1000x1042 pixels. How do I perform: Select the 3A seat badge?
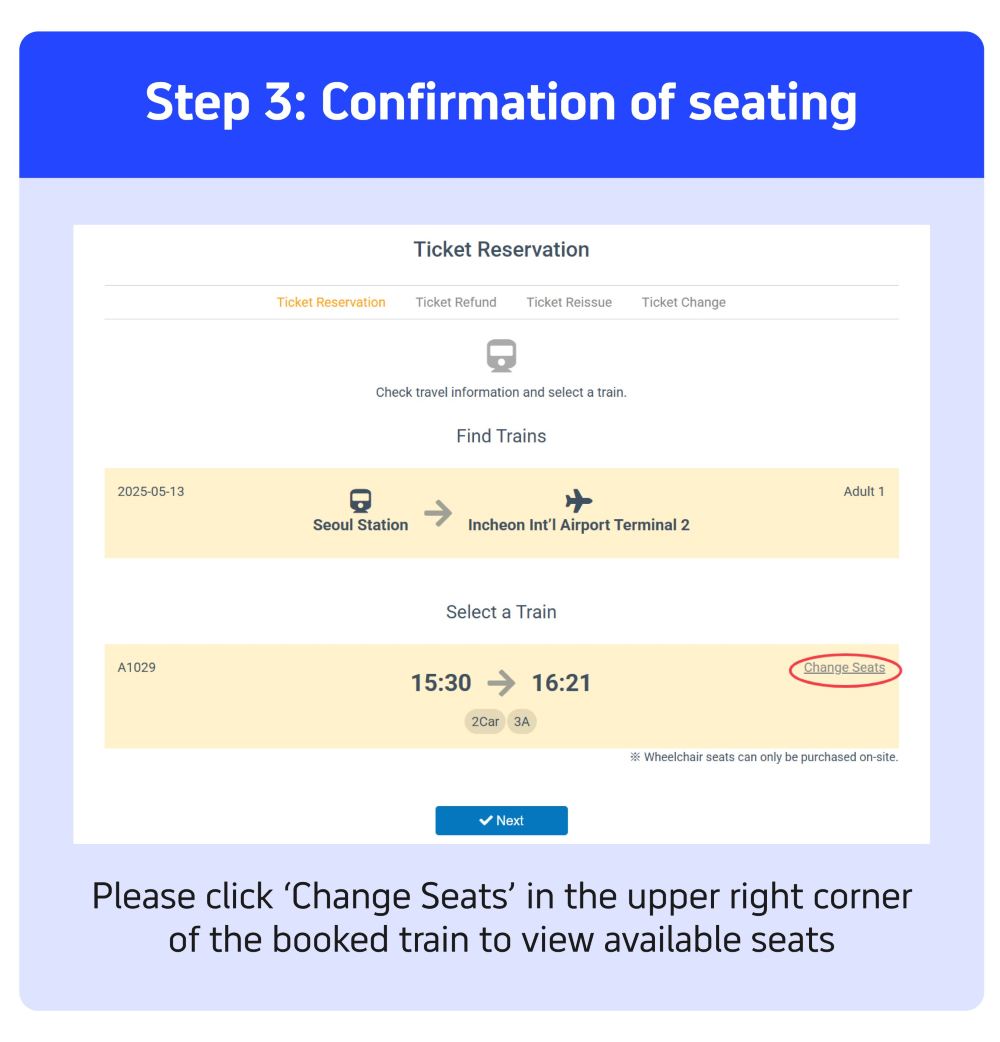pos(521,720)
